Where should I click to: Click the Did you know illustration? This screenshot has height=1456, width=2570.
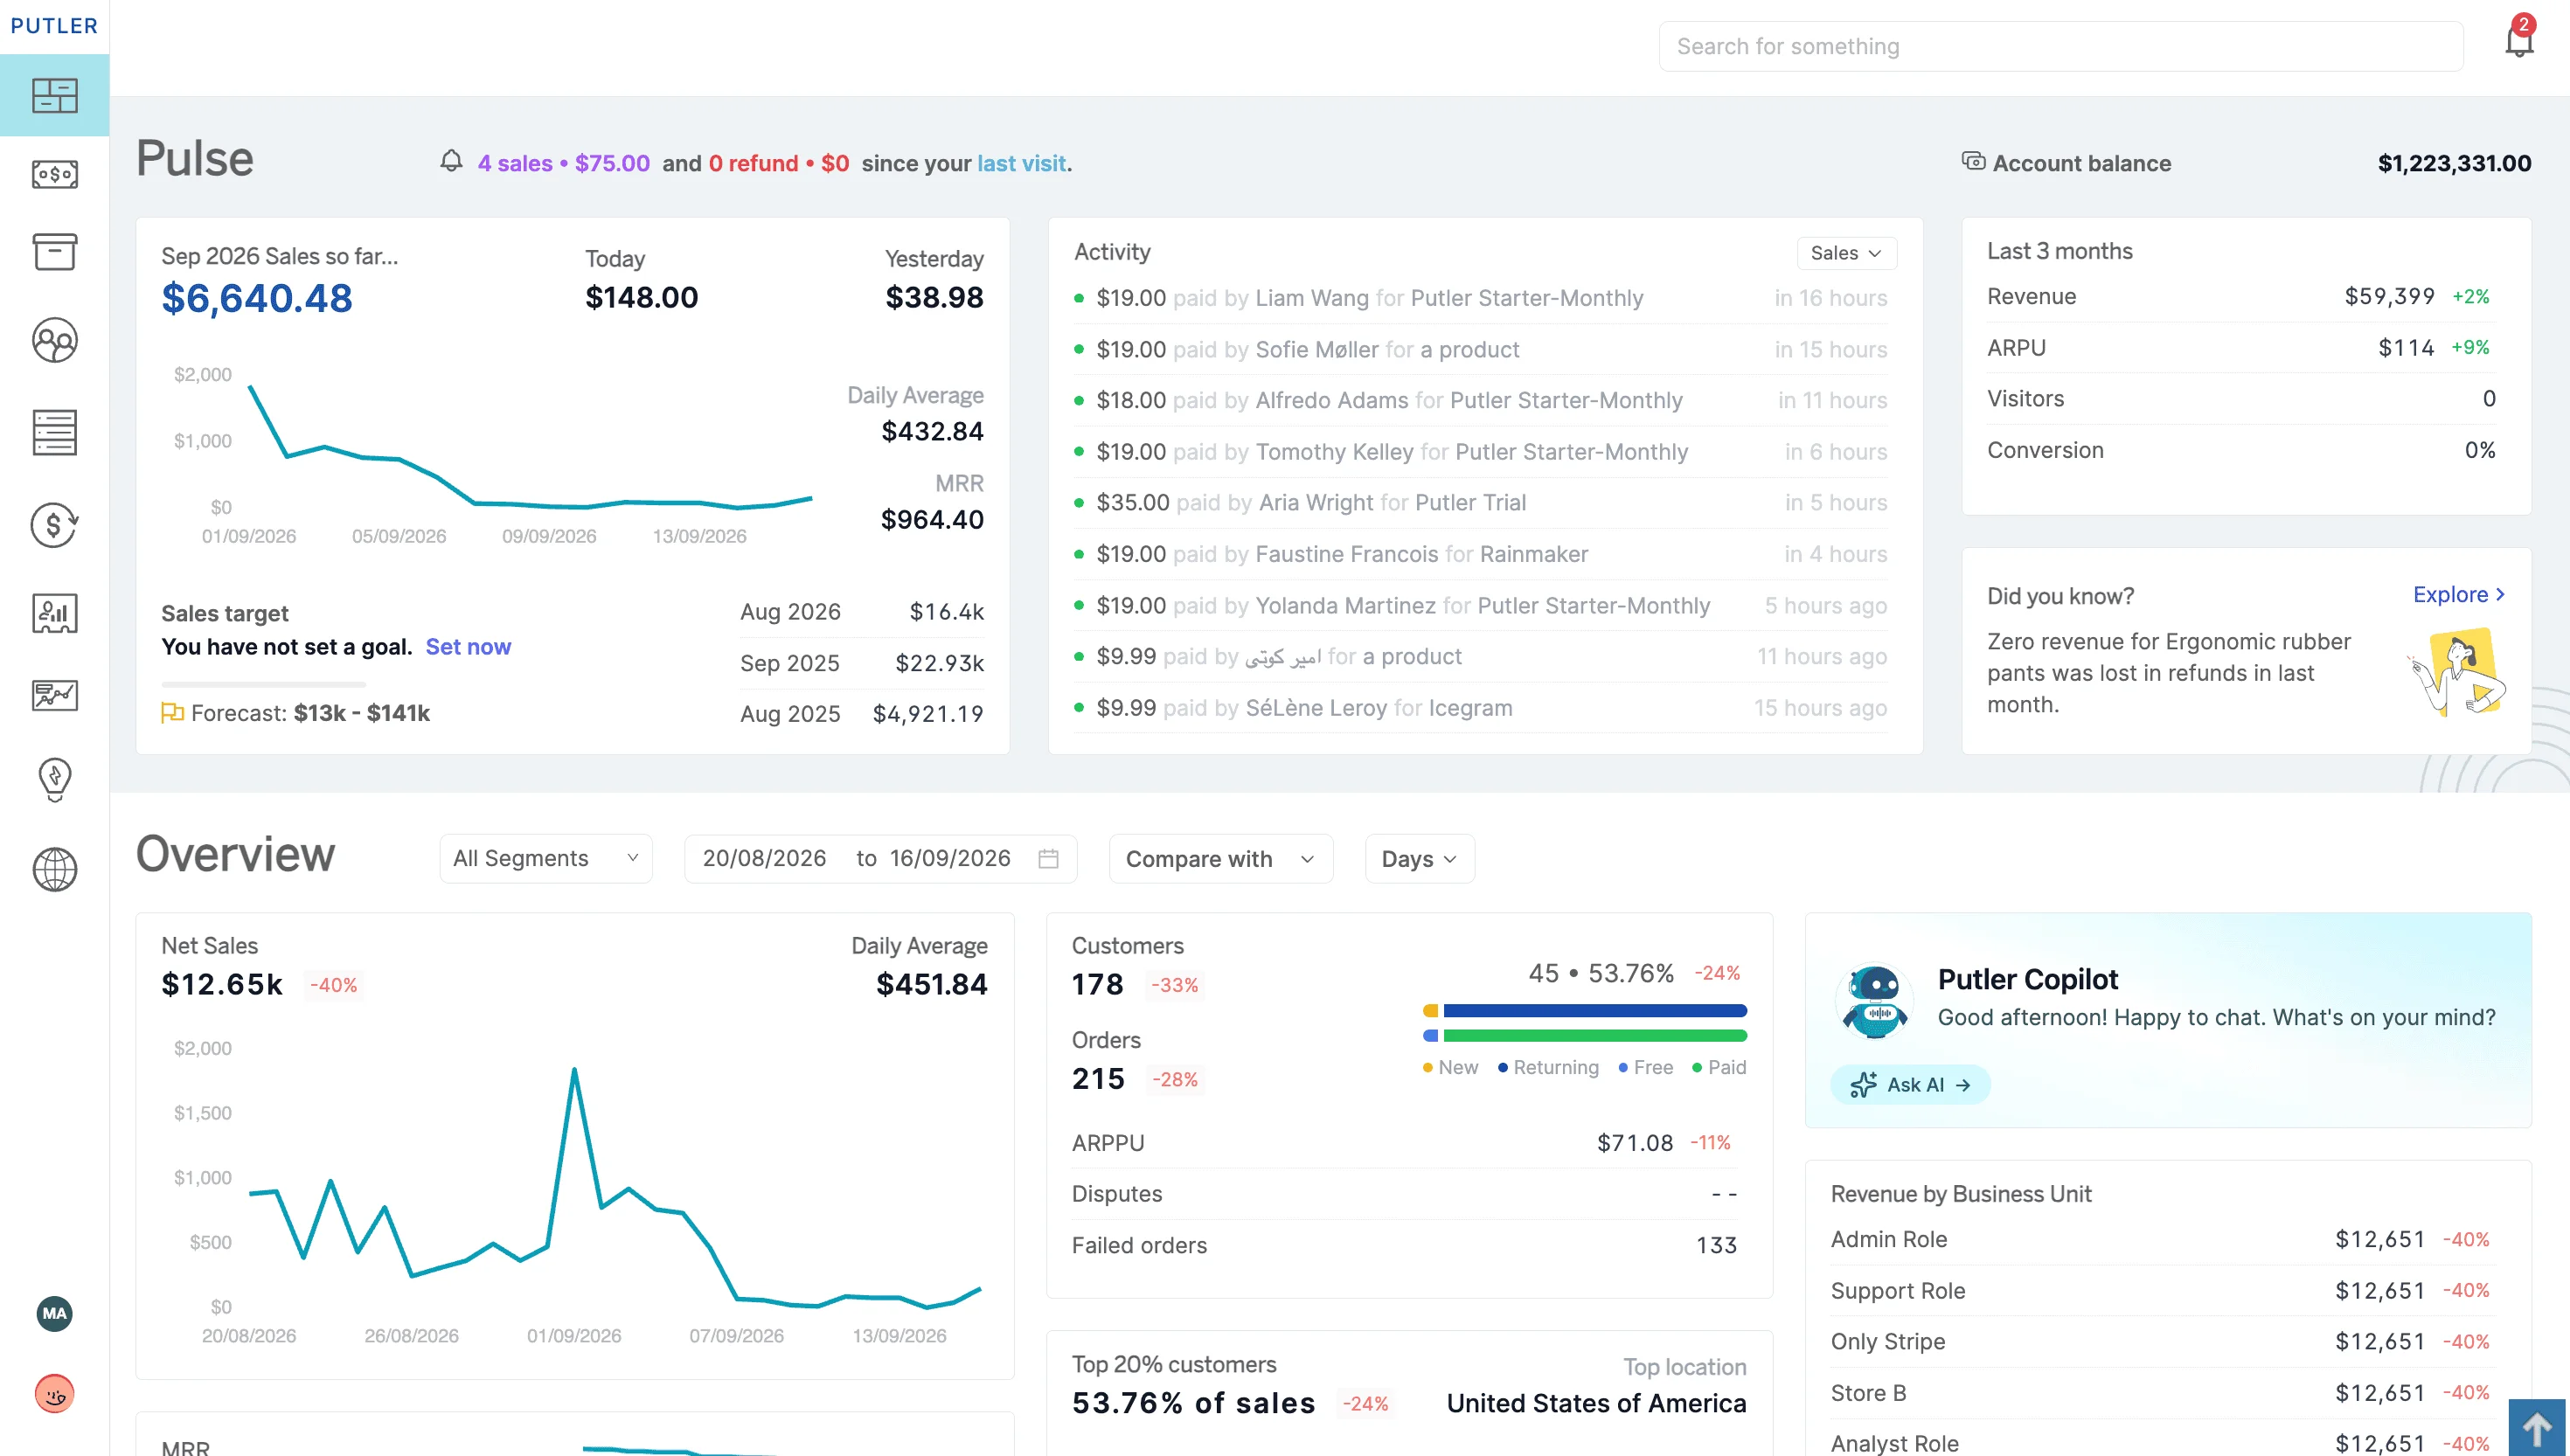(x=2458, y=671)
